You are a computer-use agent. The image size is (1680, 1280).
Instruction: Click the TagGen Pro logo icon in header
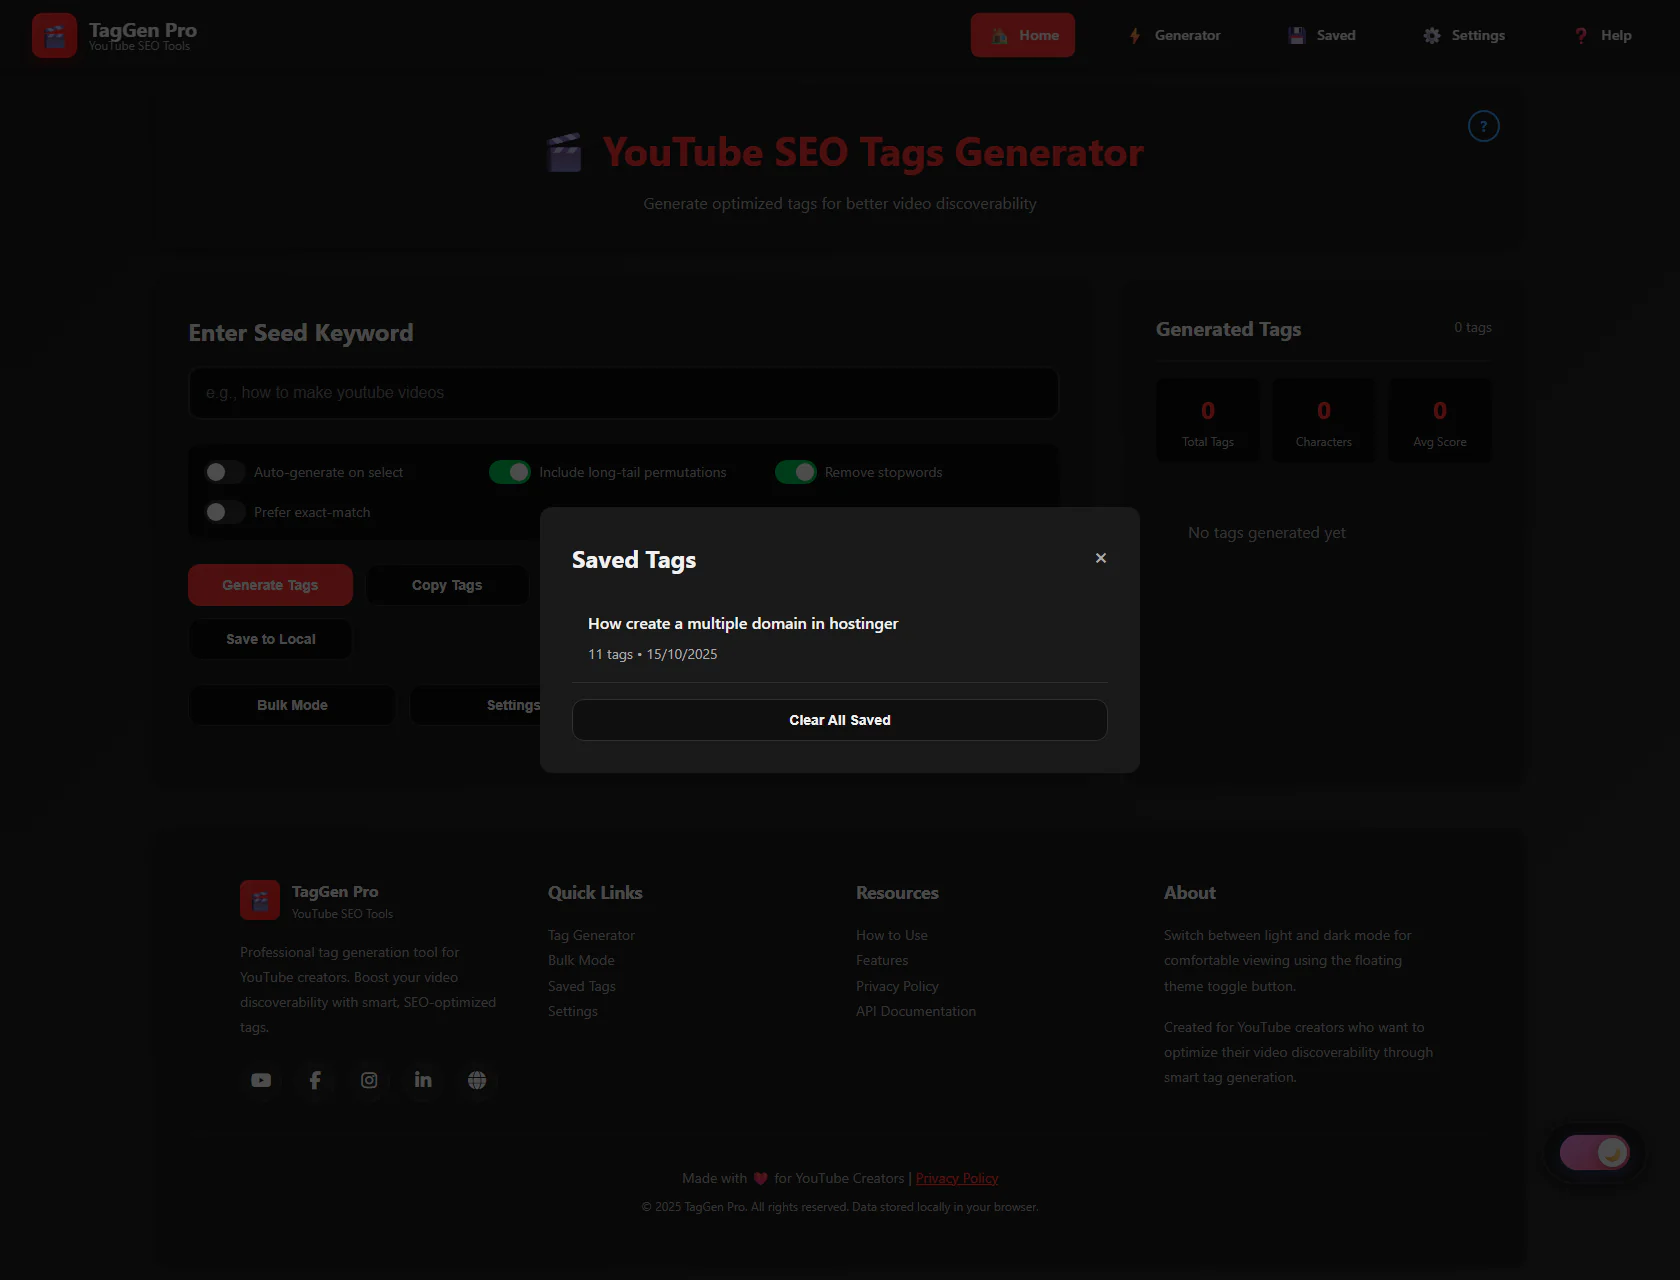(x=54, y=36)
